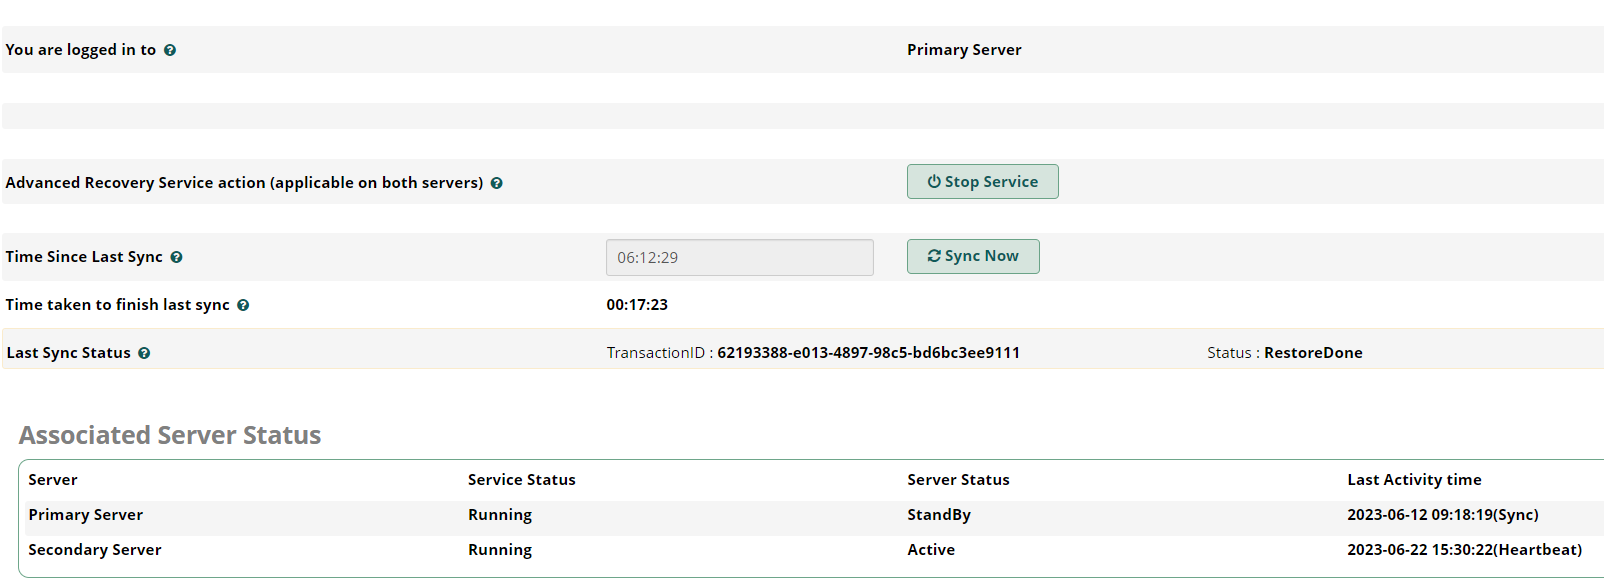Viewport: 1604px width, 578px height.
Task: Click the Stop Service button
Action: (x=983, y=182)
